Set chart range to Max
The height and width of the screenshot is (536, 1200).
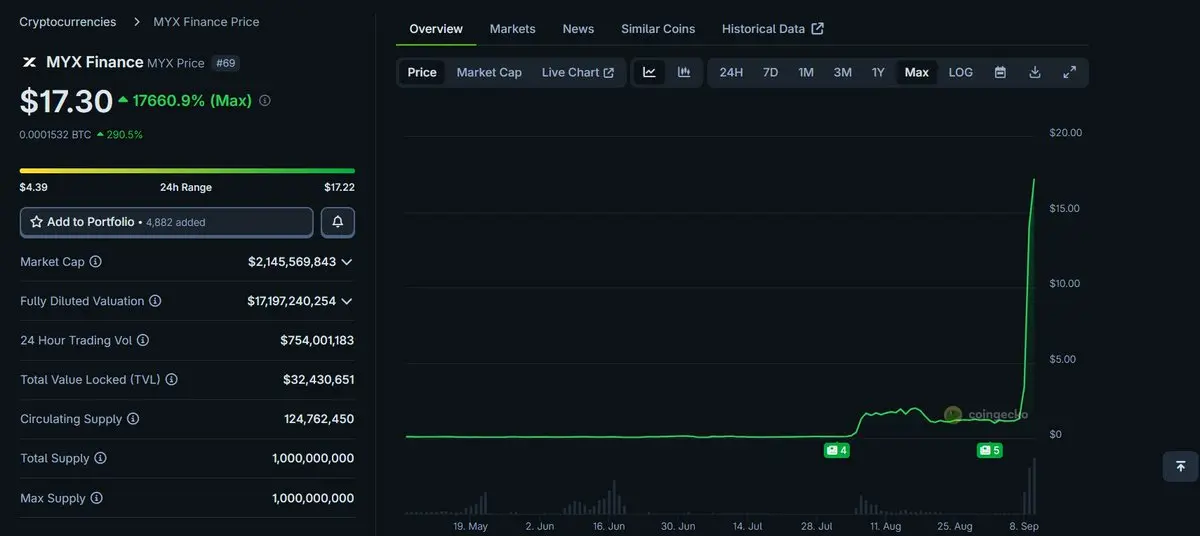click(917, 72)
